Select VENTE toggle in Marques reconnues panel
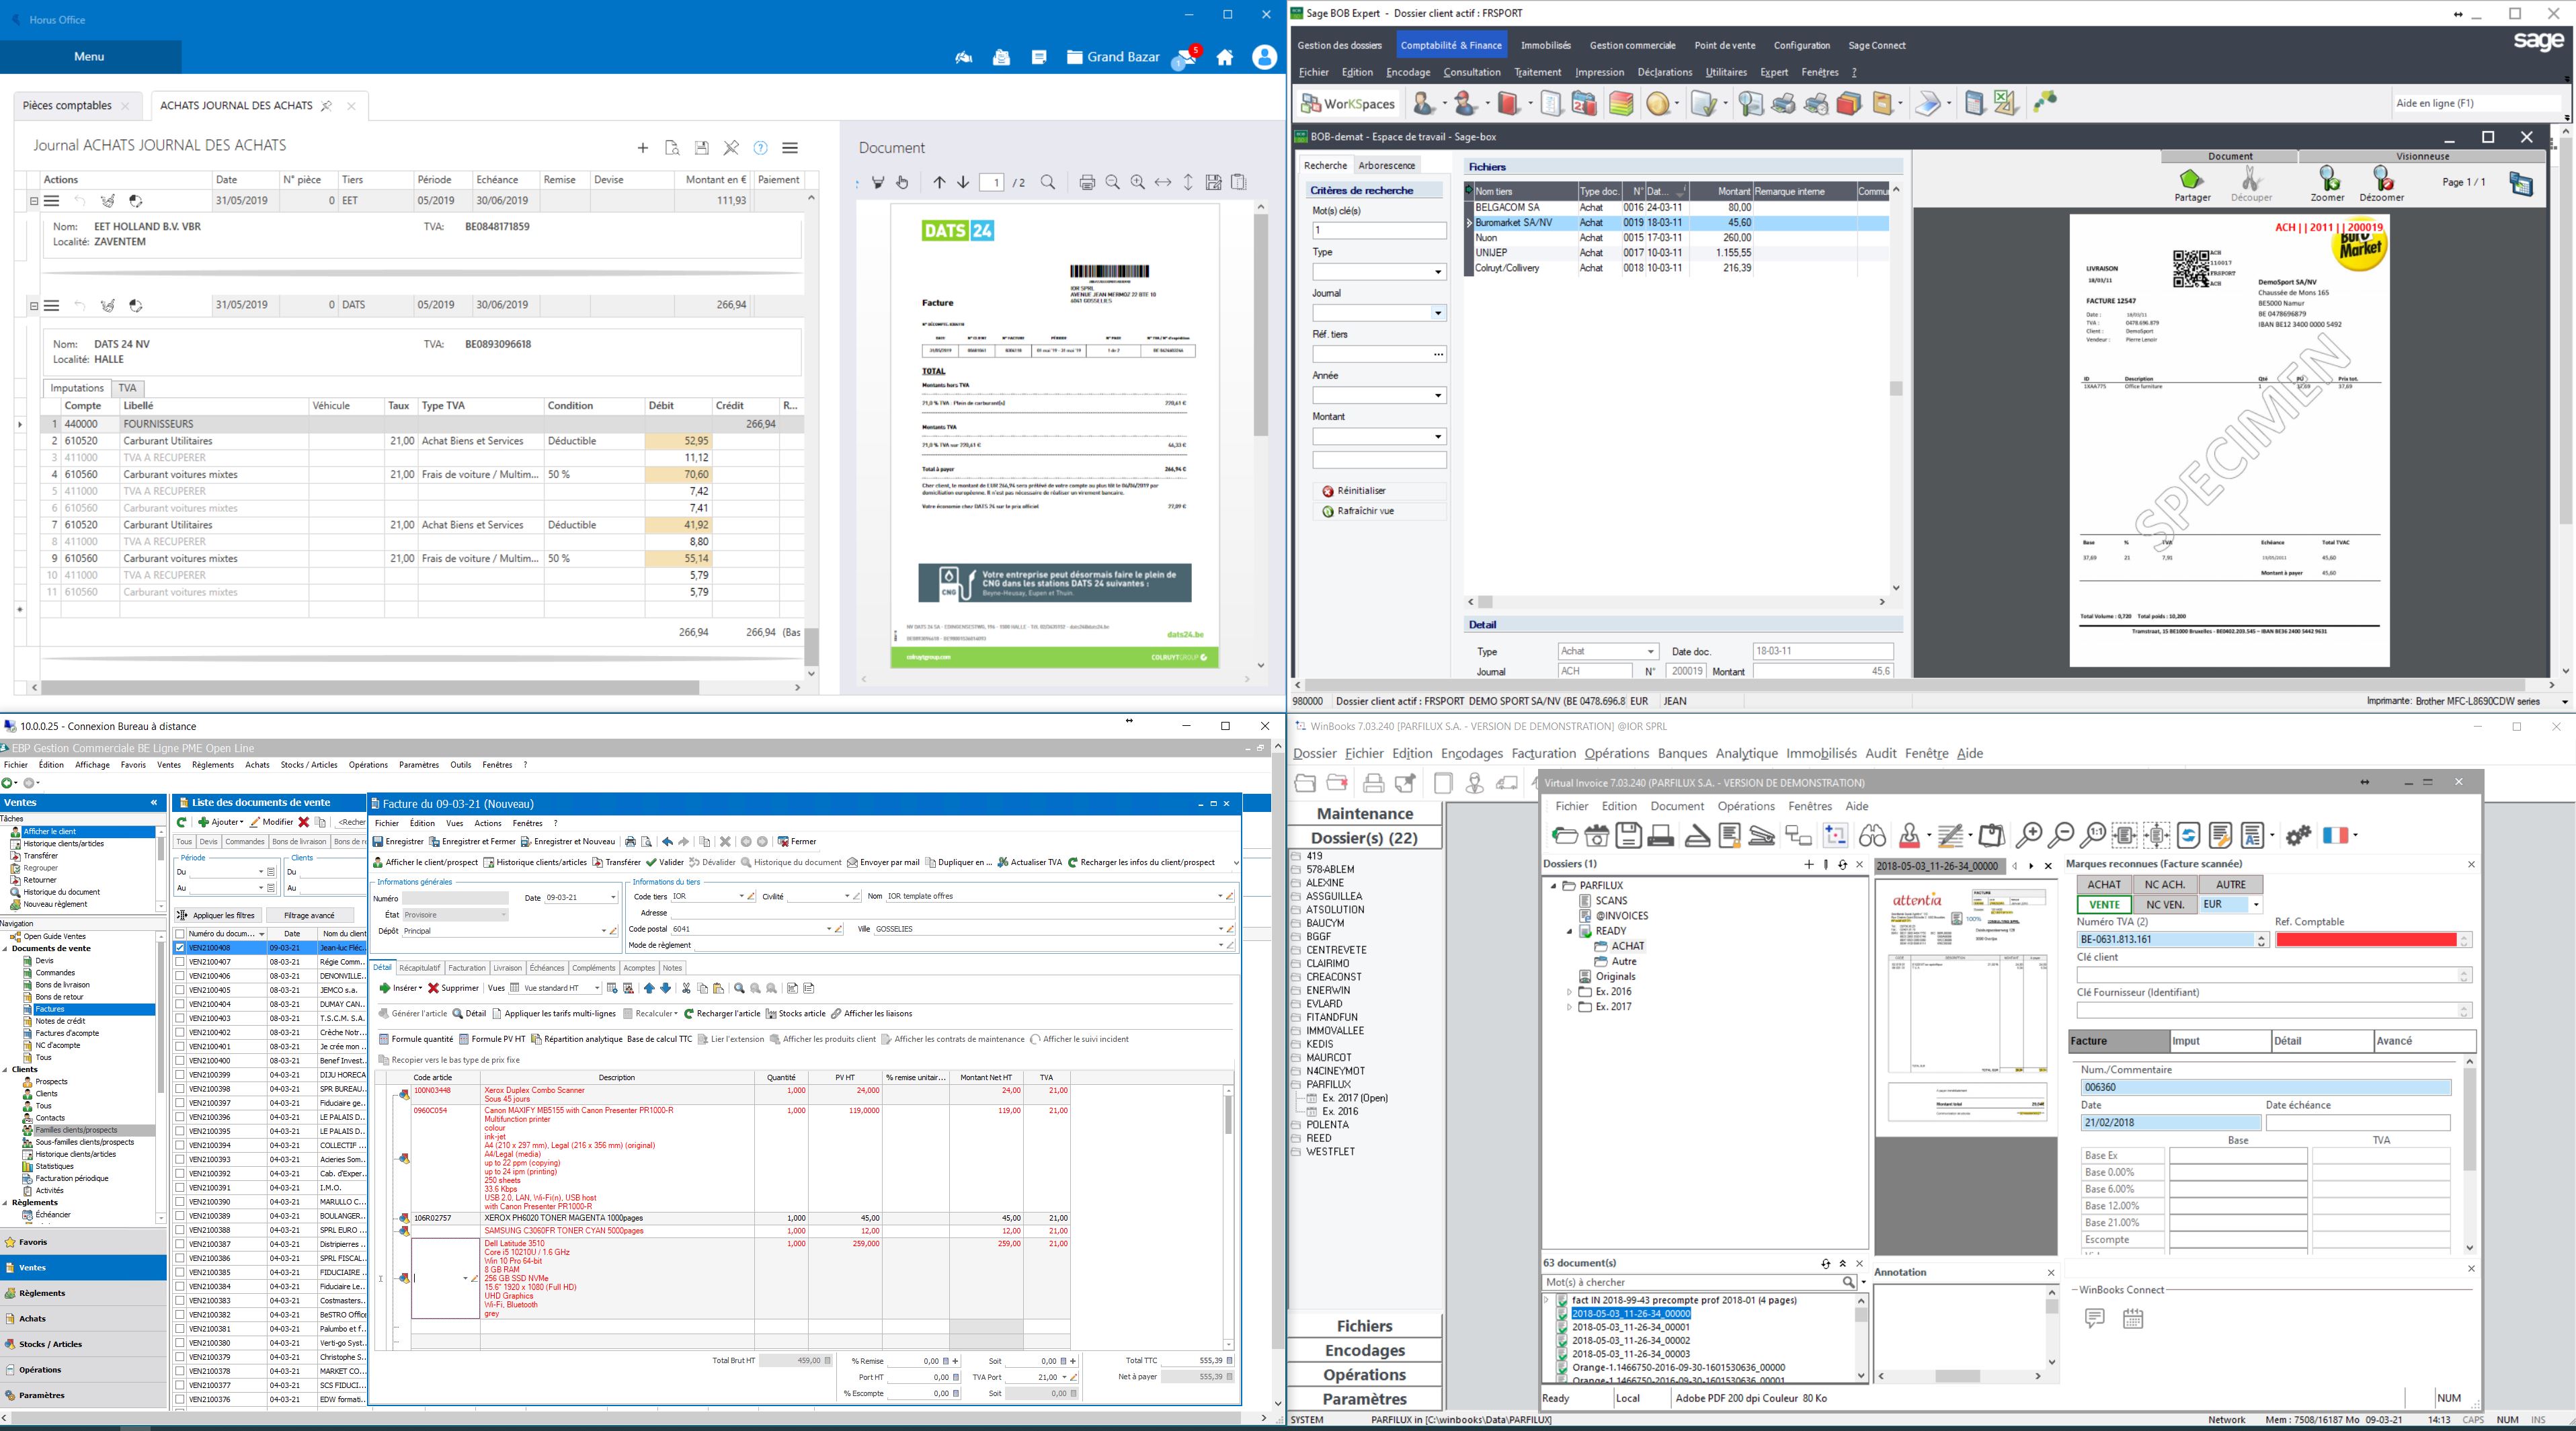 [2104, 904]
